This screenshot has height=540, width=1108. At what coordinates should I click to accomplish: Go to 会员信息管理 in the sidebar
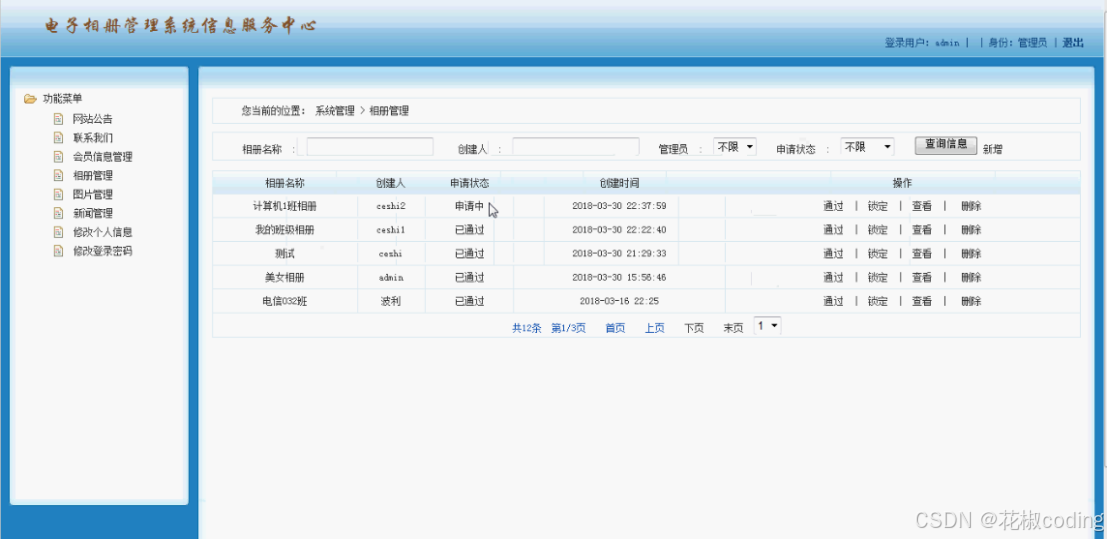pyautogui.click(x=102, y=157)
